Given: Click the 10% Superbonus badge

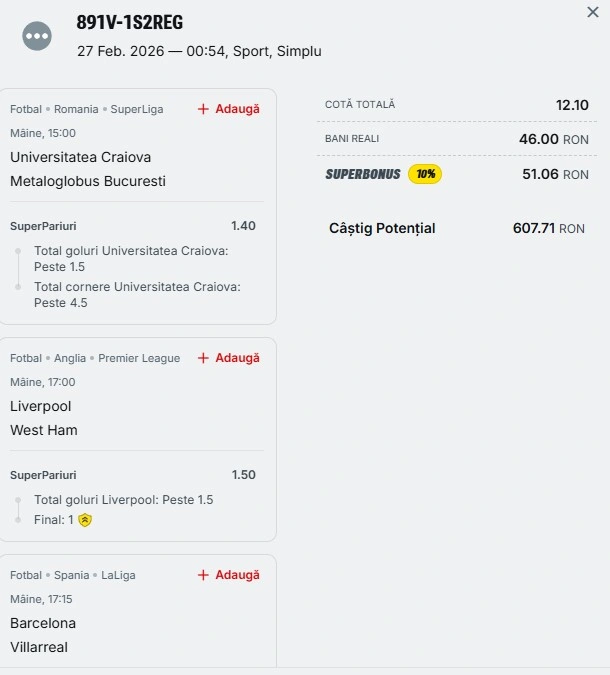Looking at the screenshot, I should coord(425,174).
